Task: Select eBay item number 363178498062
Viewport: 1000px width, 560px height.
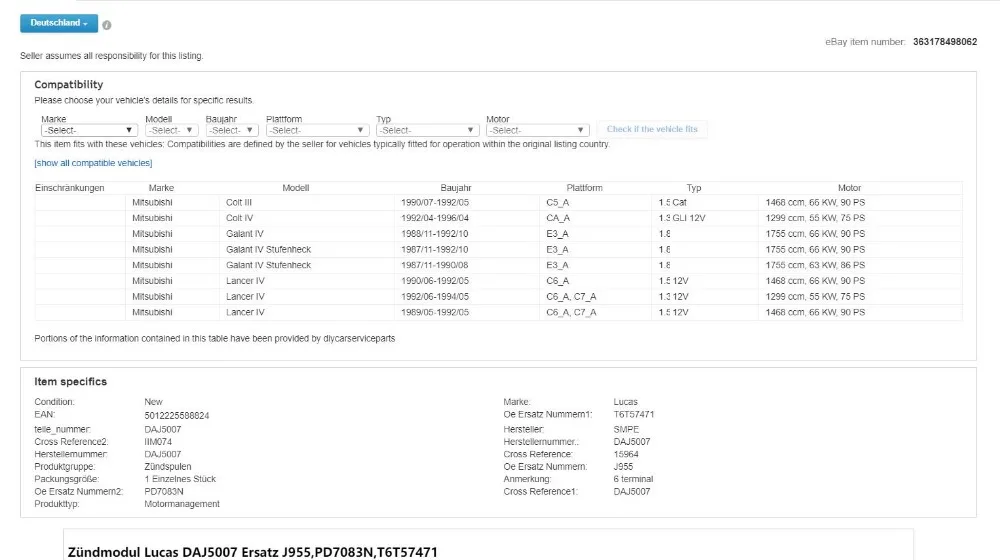Action: pos(945,41)
